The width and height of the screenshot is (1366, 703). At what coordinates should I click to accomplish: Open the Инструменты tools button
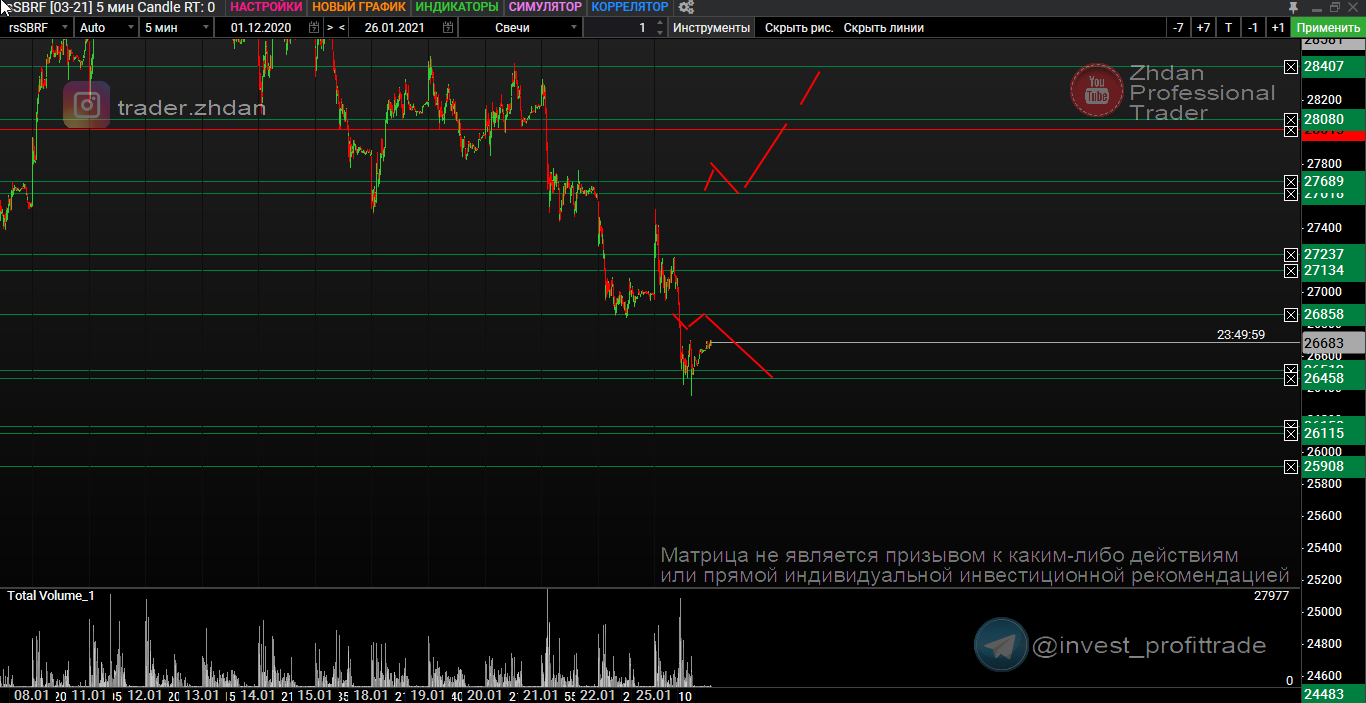[711, 28]
